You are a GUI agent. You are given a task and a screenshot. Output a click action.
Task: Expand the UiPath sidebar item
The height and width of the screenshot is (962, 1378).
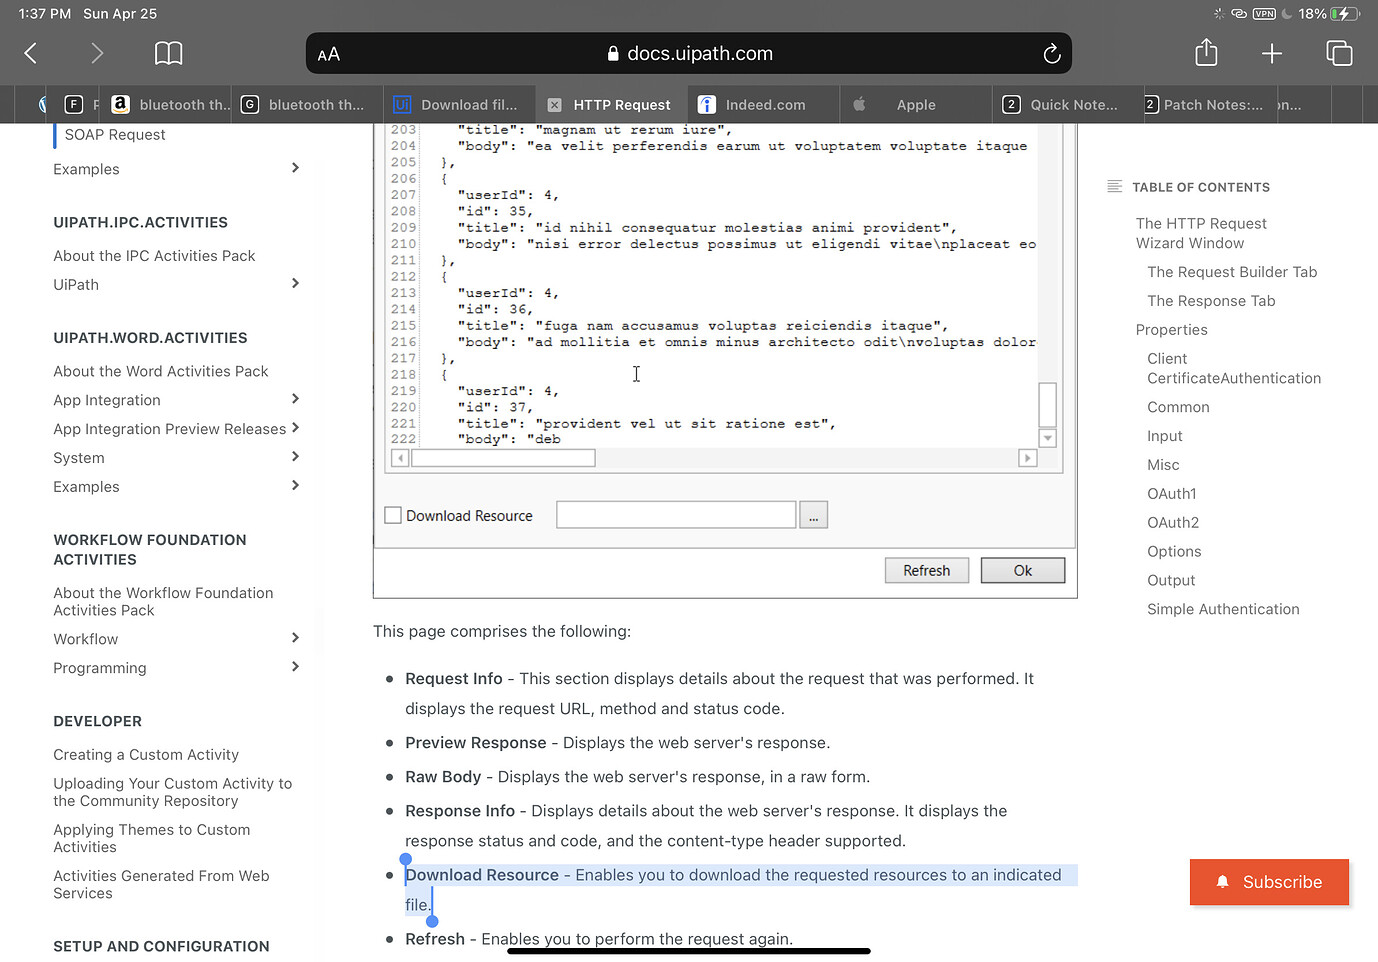pyautogui.click(x=295, y=283)
